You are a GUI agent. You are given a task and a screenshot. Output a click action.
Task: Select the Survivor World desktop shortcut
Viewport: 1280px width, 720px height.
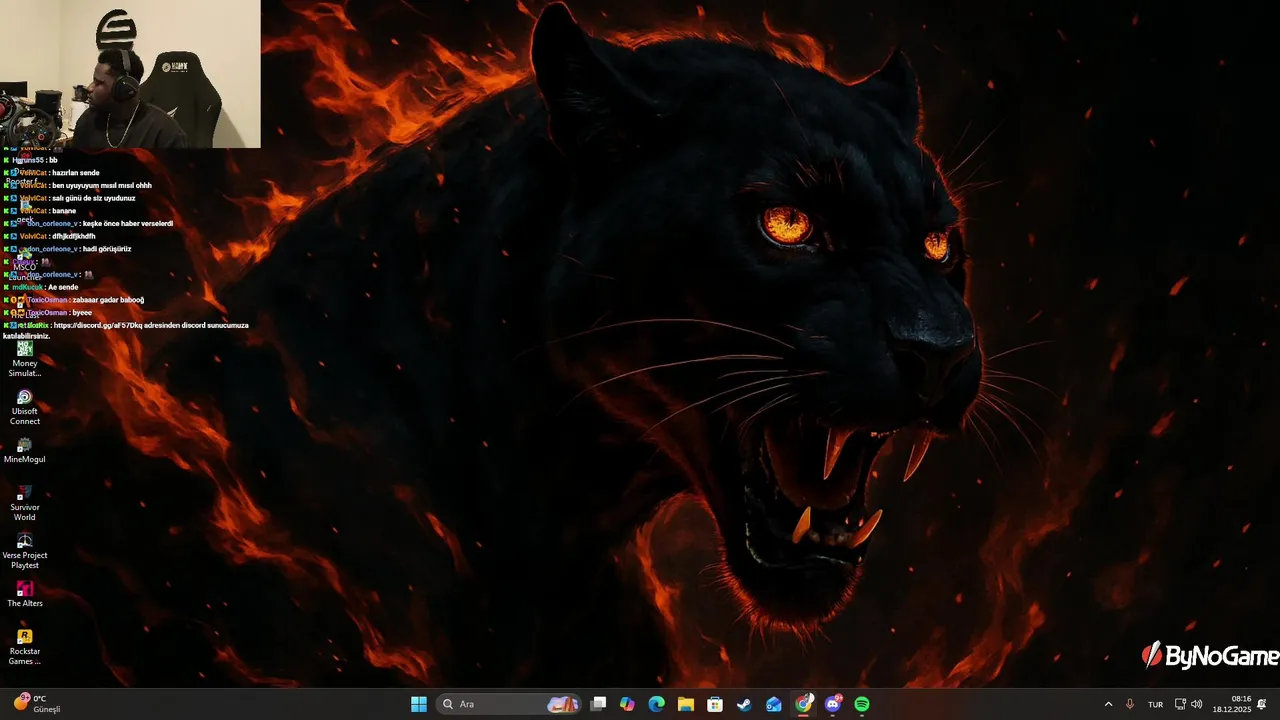(25, 503)
